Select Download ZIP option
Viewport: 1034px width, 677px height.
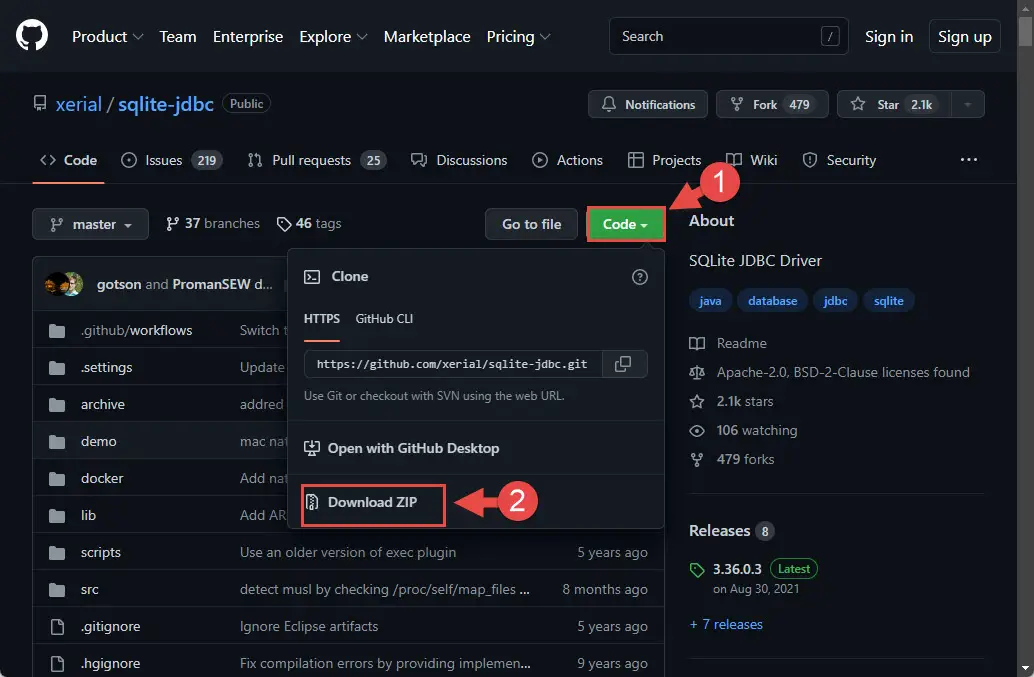tap(373, 502)
